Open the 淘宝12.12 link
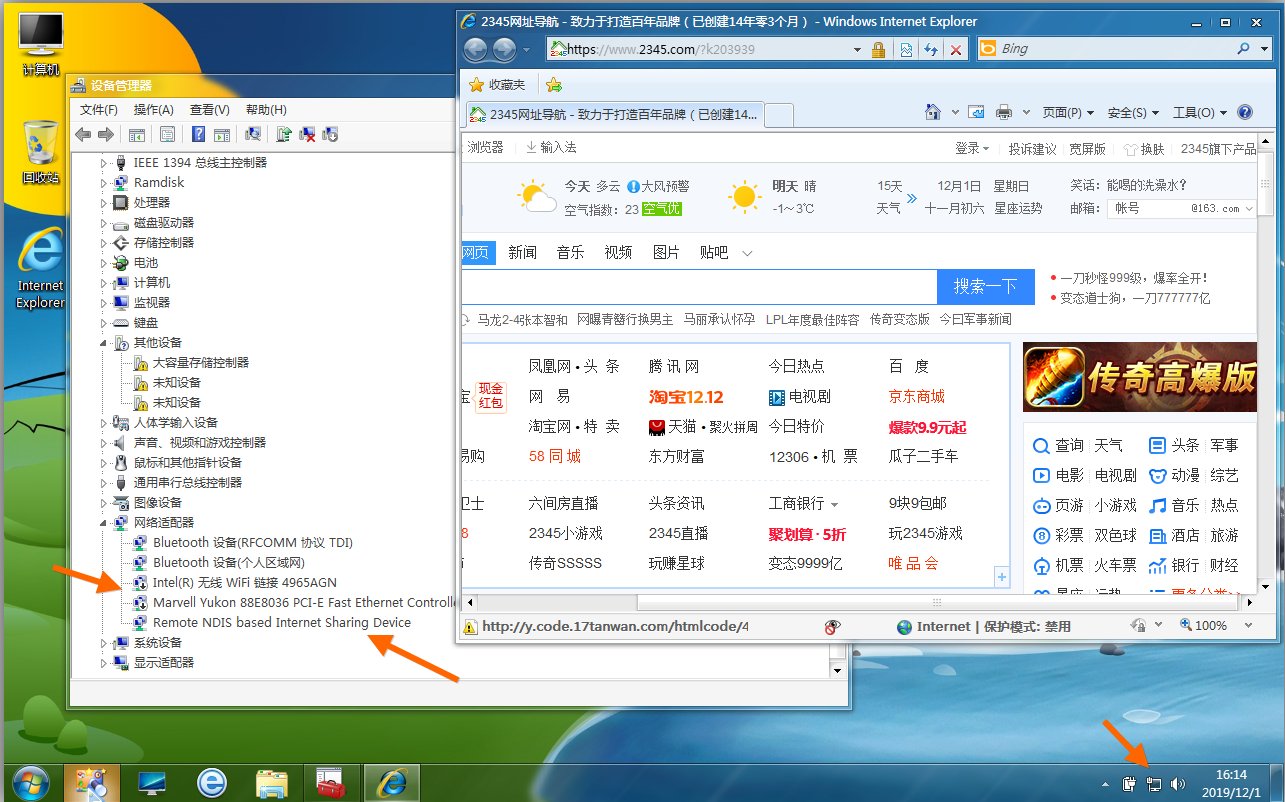 click(686, 397)
